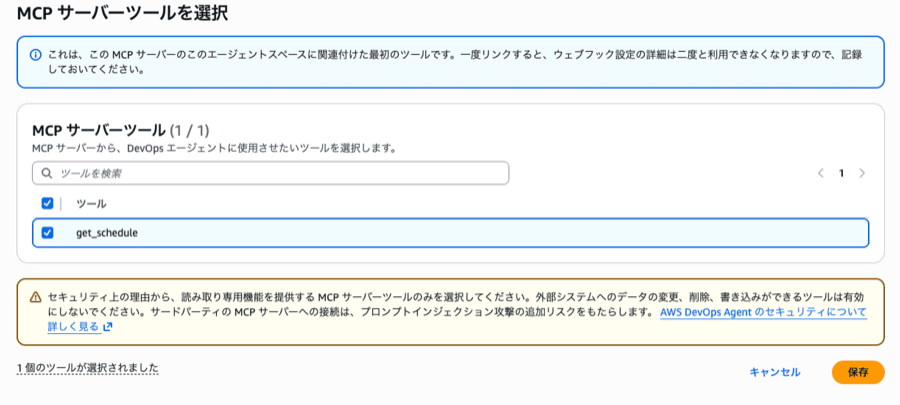Click the warning triangle icon in the security notice
The height and width of the screenshot is (405, 900).
click(x=36, y=297)
